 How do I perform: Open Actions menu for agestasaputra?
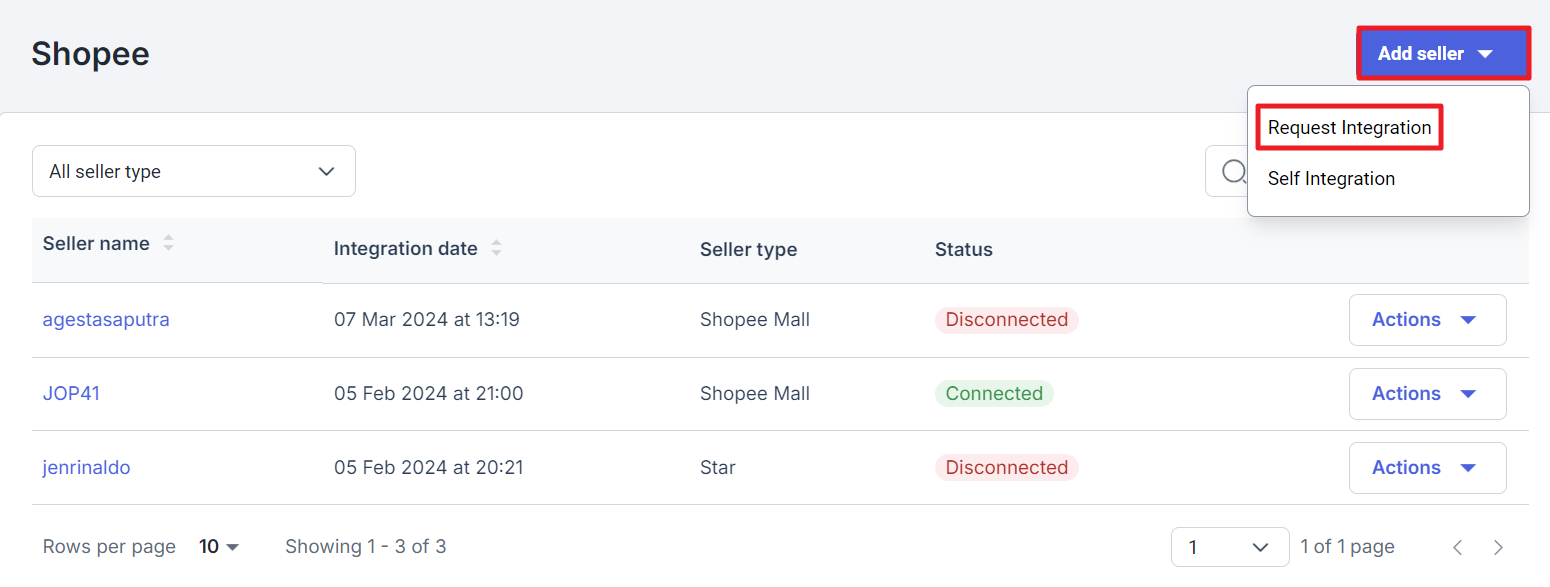point(1427,320)
